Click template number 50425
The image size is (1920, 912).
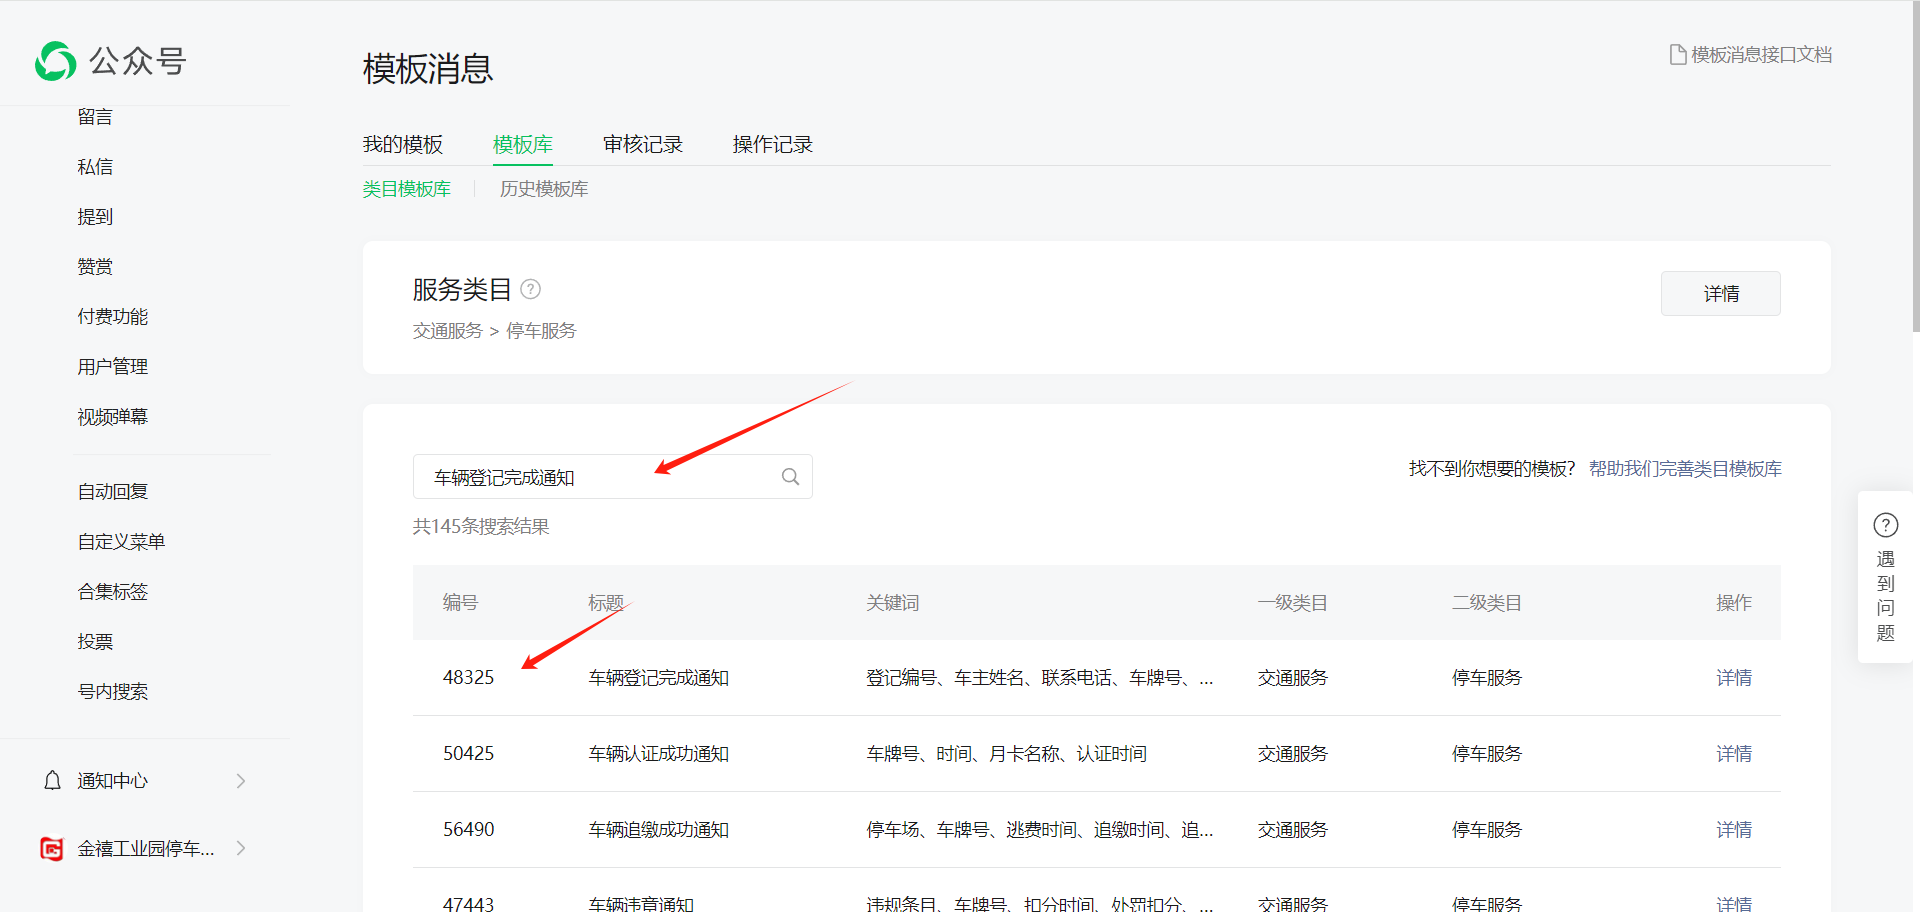click(469, 754)
